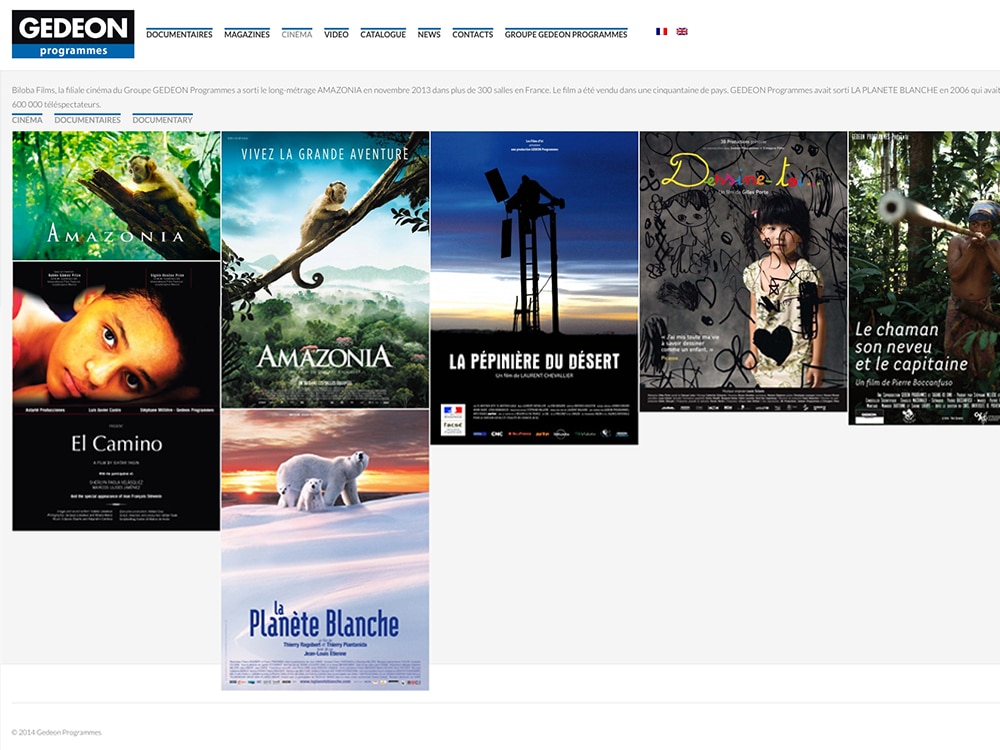
Task: Open the tall Amazonia 'Vivez la grande aventure' poster
Action: pos(325,270)
